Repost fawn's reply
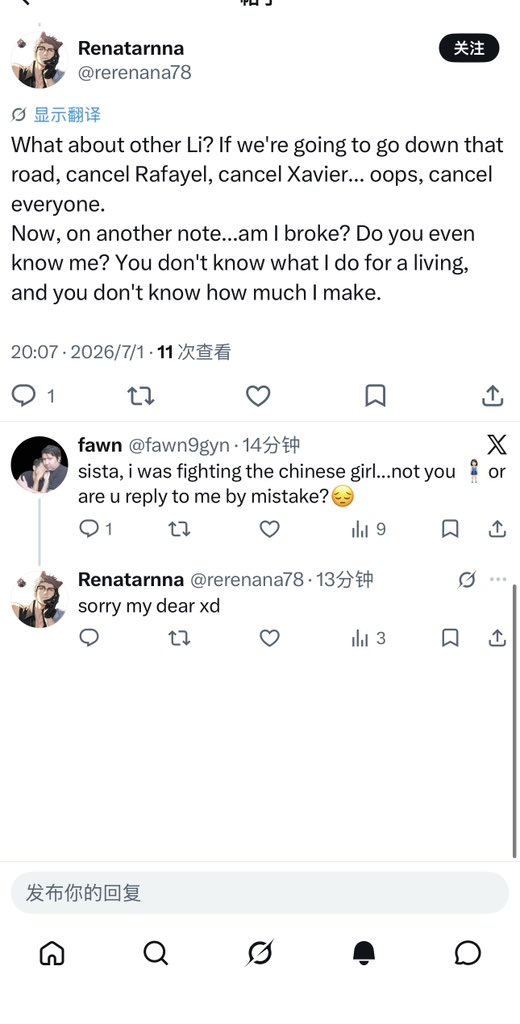This screenshot has height=1024, width=520. click(179, 529)
